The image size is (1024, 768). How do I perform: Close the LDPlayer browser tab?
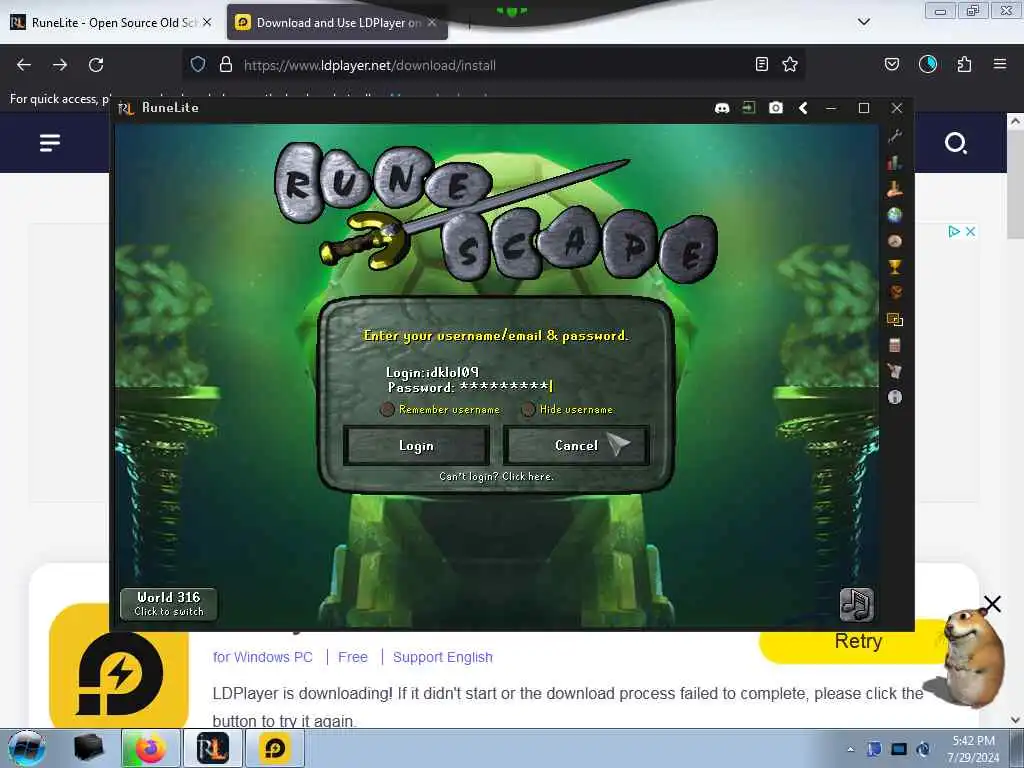[x=432, y=22]
